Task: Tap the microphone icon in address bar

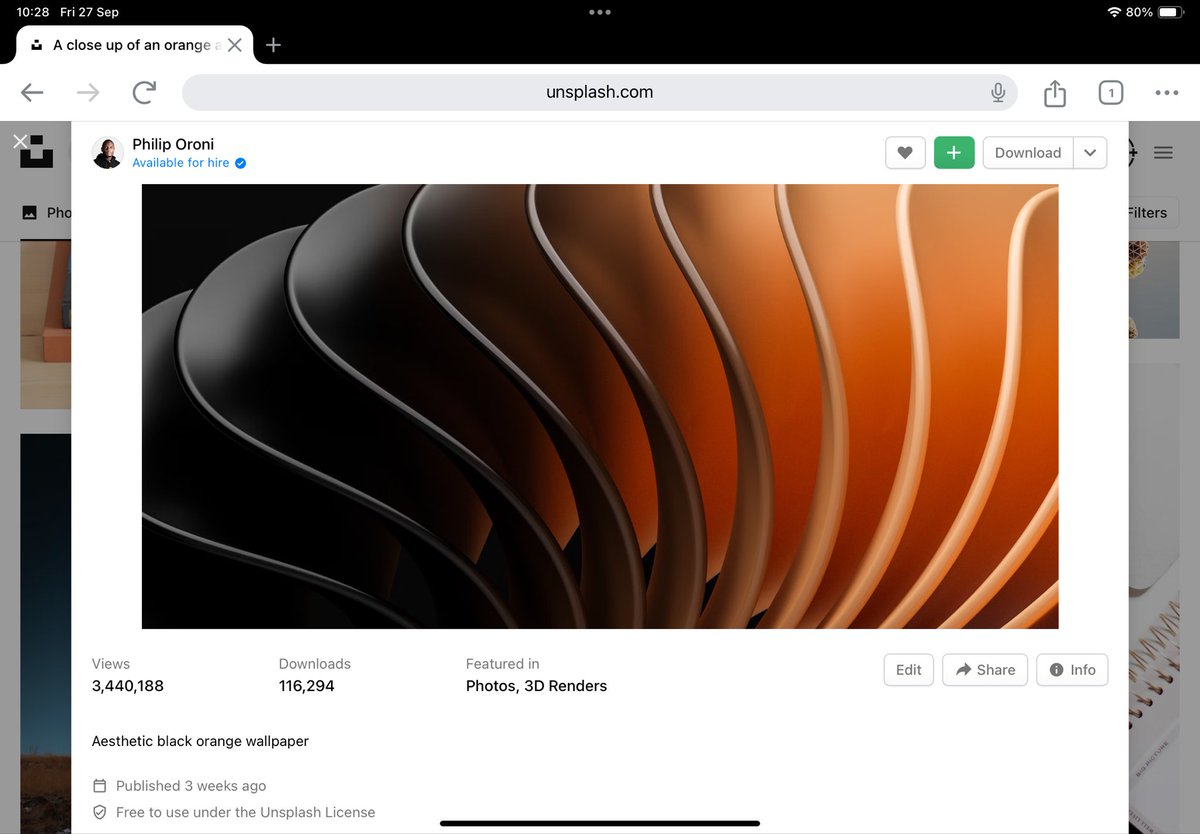Action: (x=997, y=93)
